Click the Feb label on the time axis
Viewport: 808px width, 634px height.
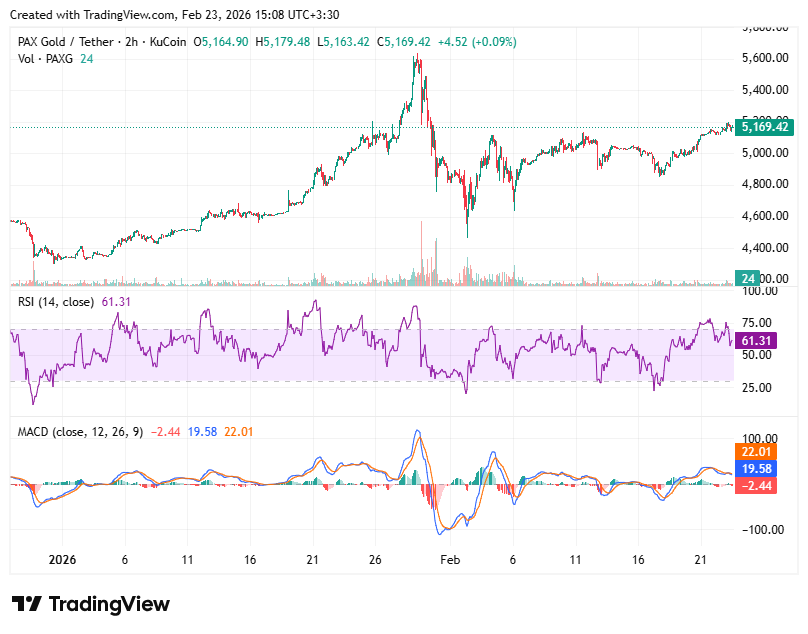click(450, 560)
